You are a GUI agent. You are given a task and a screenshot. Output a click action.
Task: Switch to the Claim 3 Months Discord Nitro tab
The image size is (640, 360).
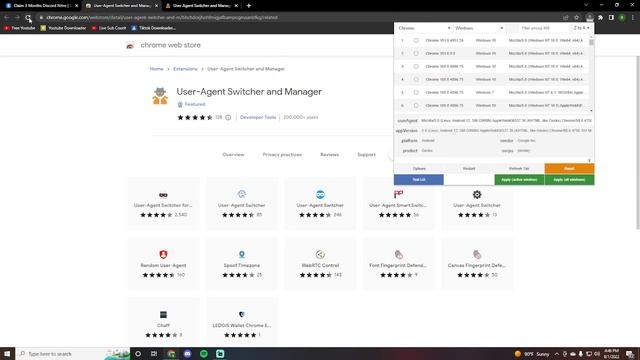click(x=41, y=6)
